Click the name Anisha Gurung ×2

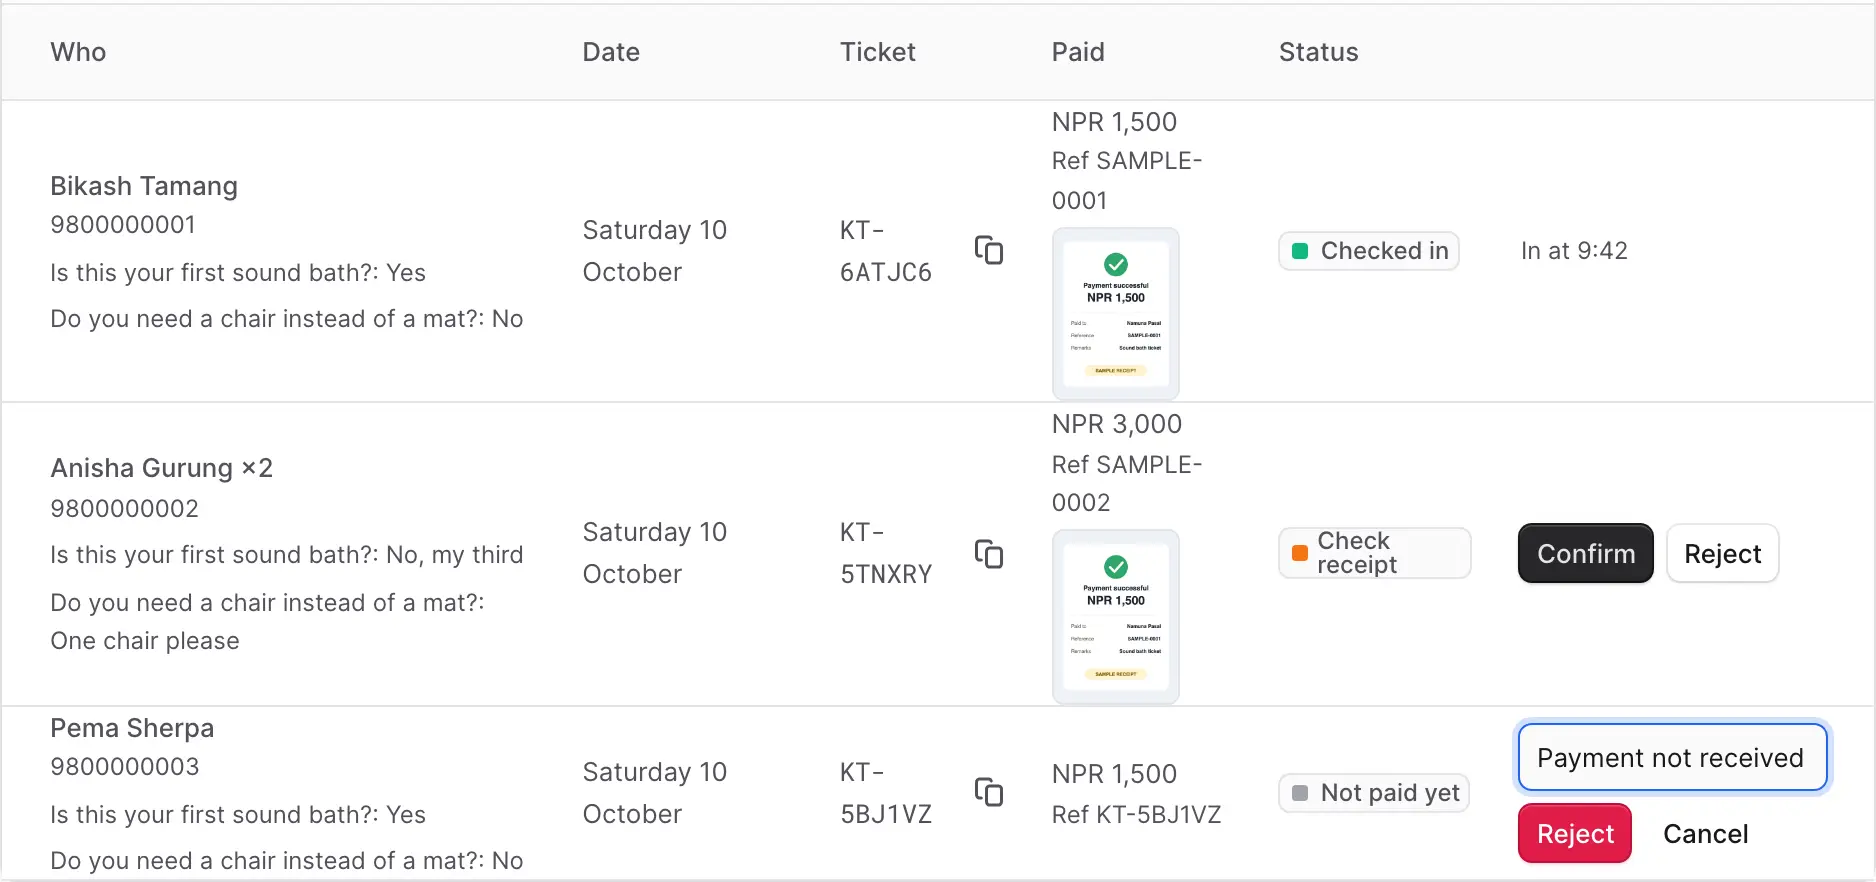click(161, 468)
